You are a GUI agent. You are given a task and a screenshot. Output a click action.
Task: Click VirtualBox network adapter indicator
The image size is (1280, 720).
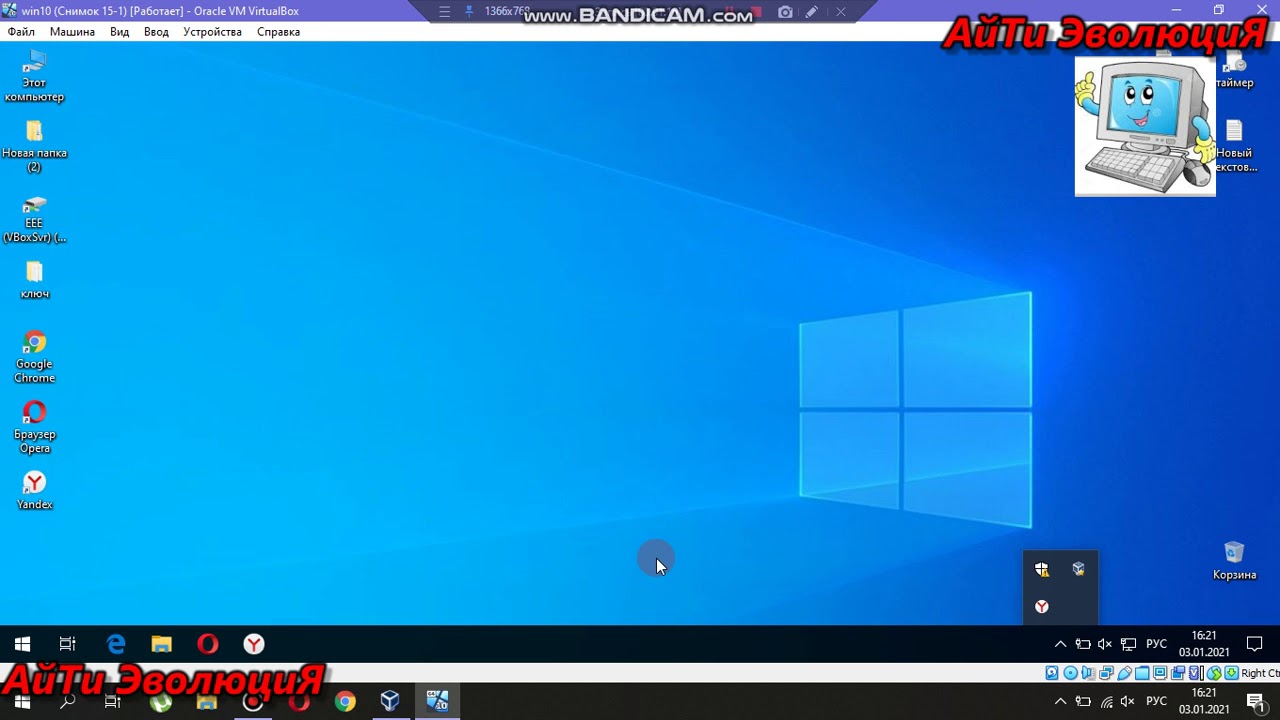pos(1106,673)
